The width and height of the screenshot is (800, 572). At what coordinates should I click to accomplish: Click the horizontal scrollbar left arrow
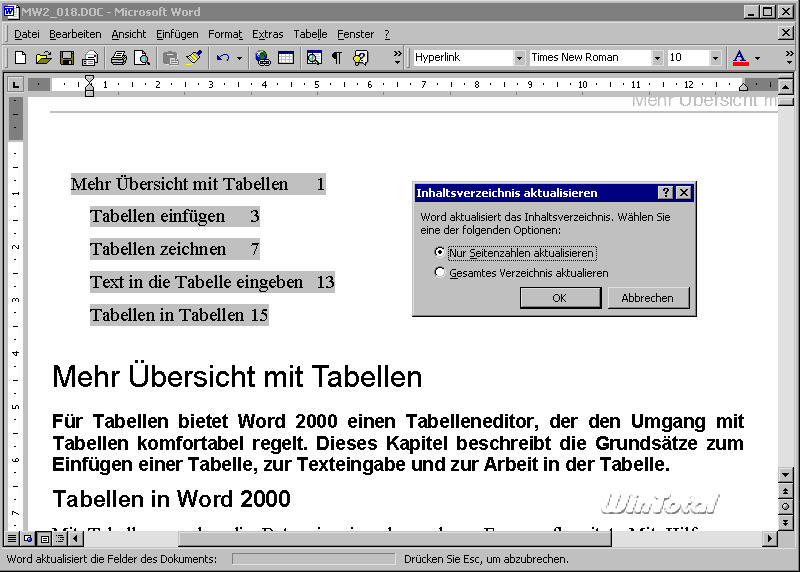(x=76, y=538)
